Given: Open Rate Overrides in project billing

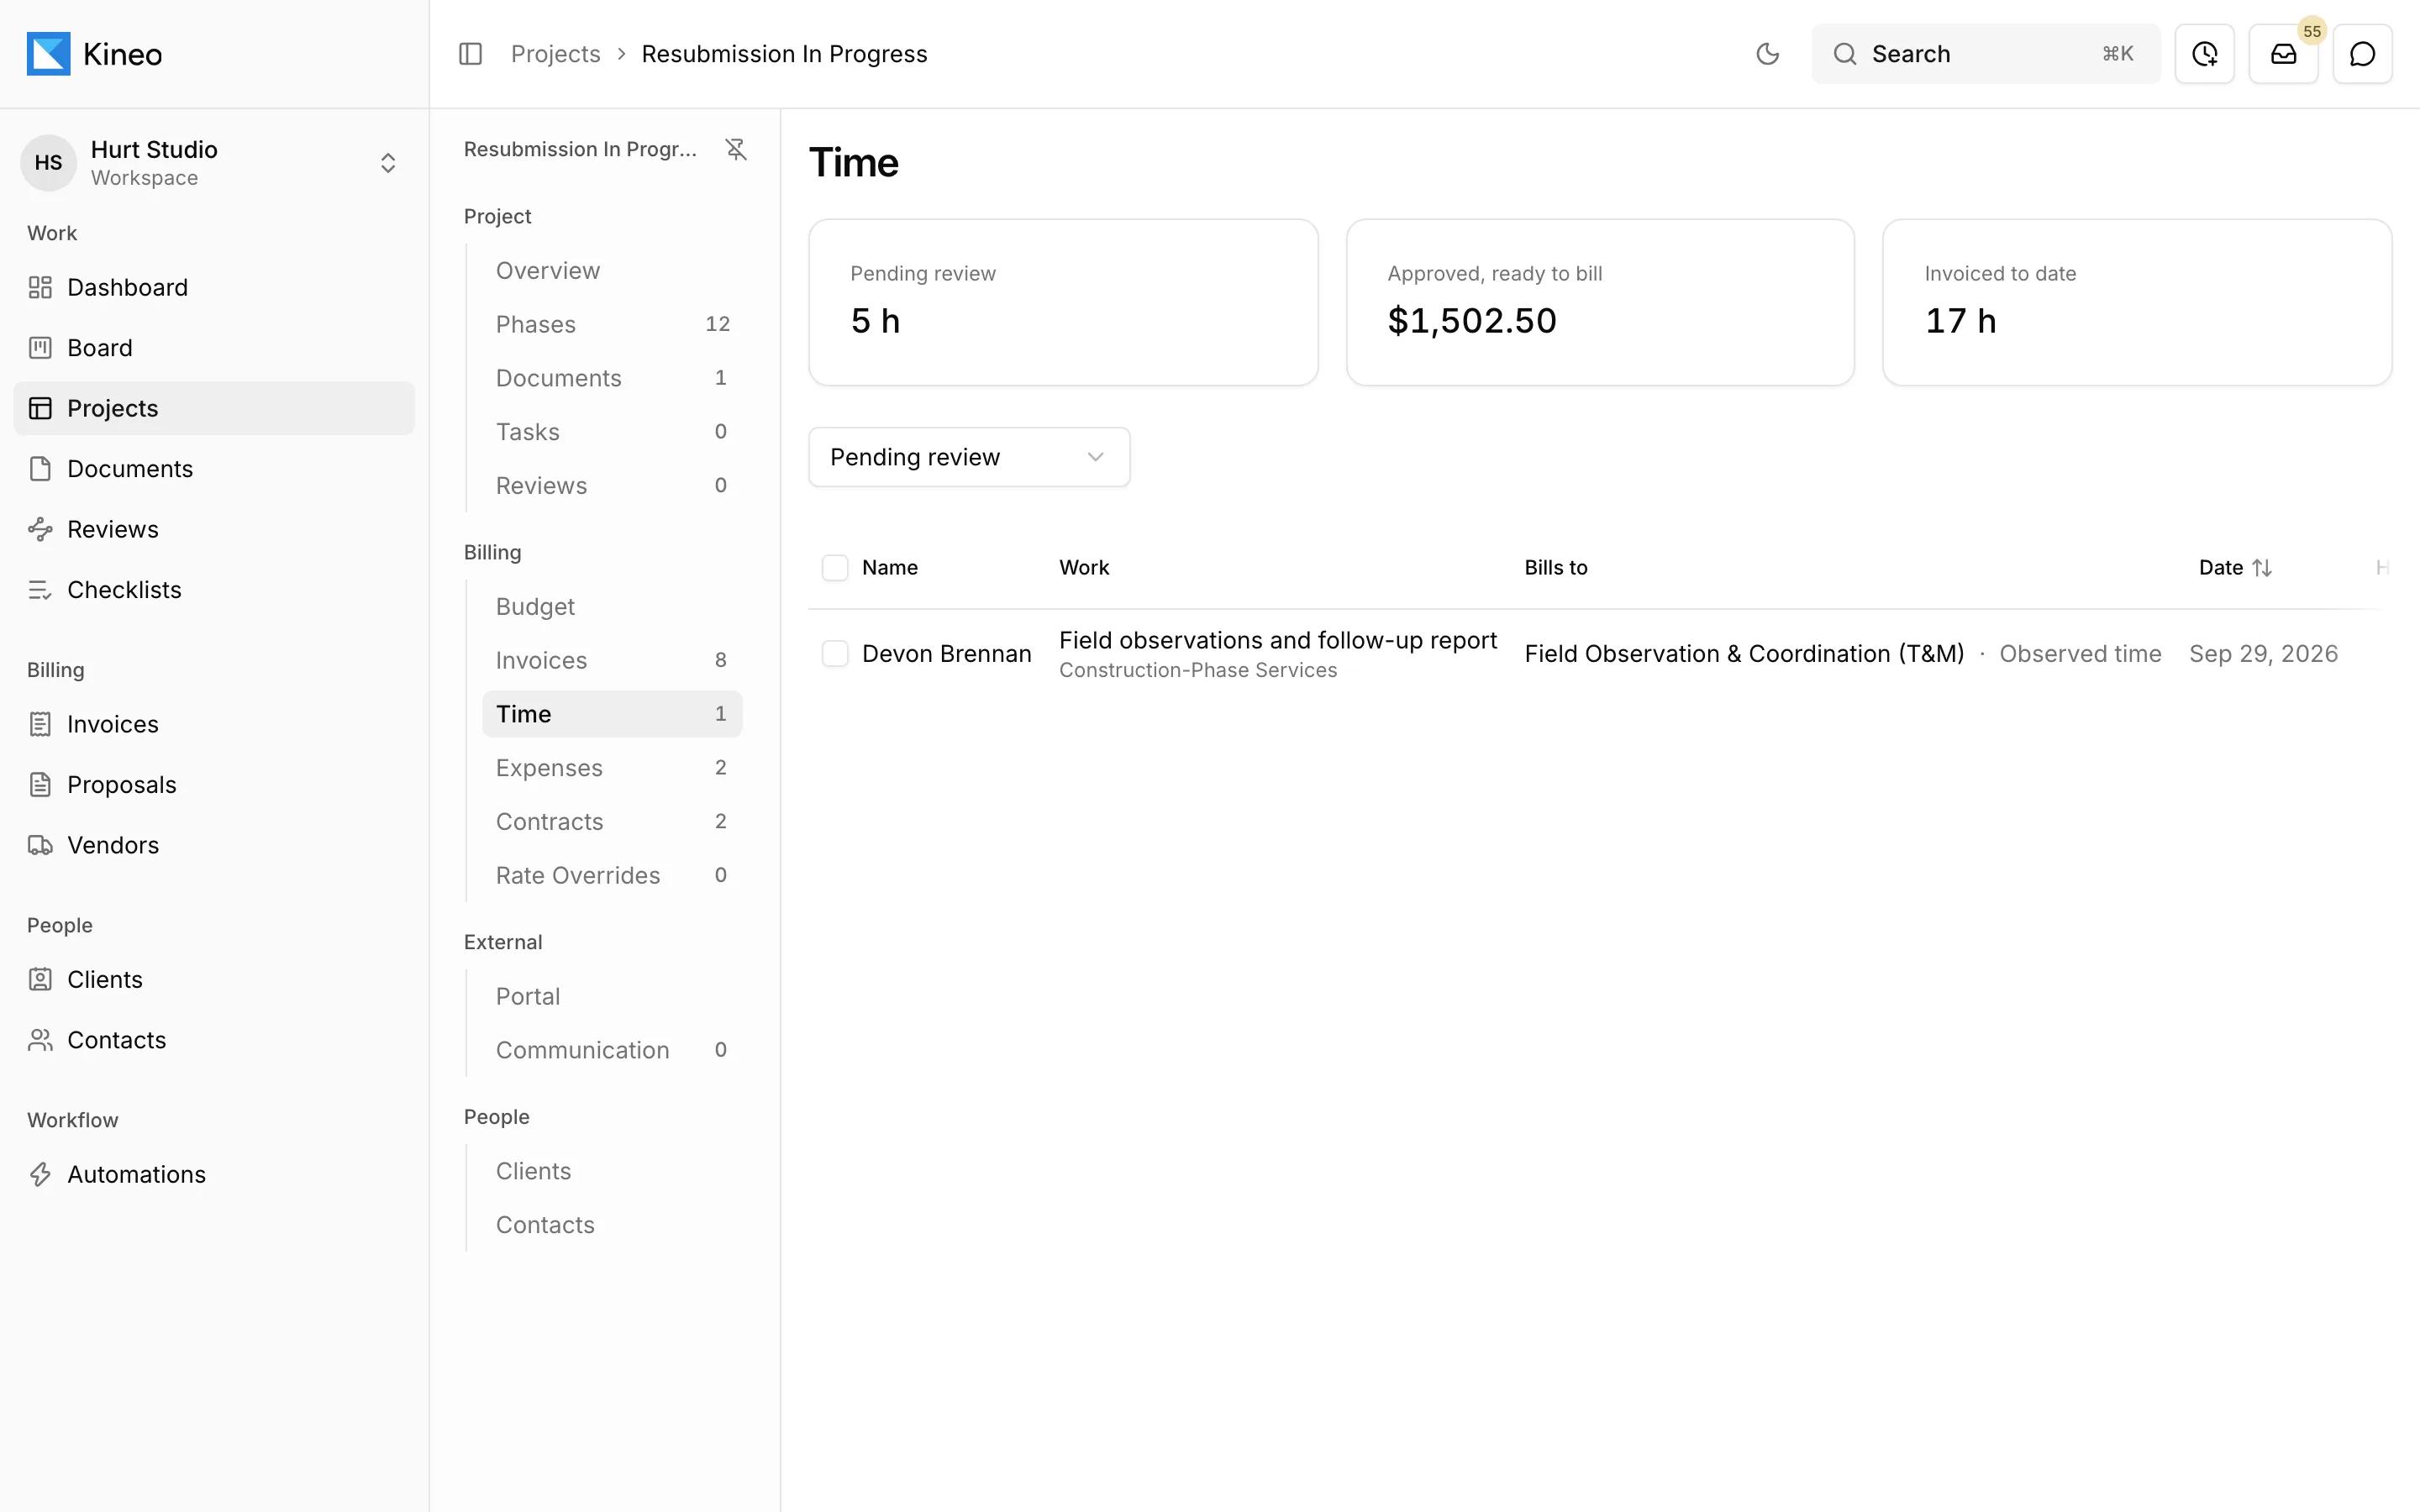Looking at the screenshot, I should (612, 875).
